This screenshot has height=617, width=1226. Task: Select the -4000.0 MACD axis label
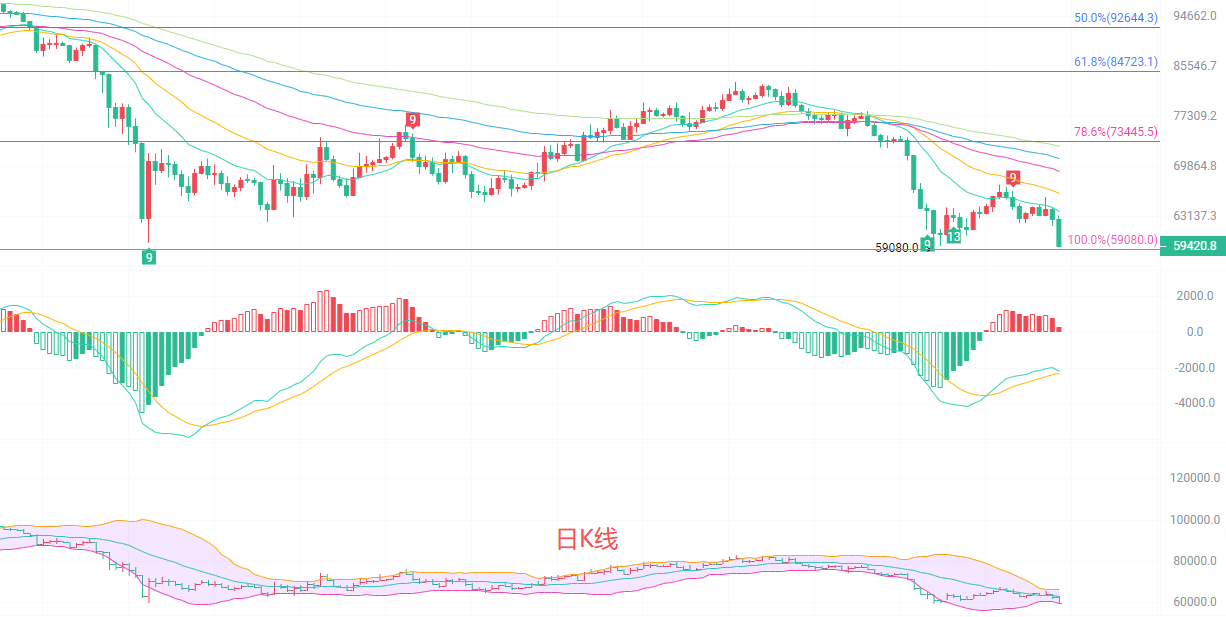1196,404
